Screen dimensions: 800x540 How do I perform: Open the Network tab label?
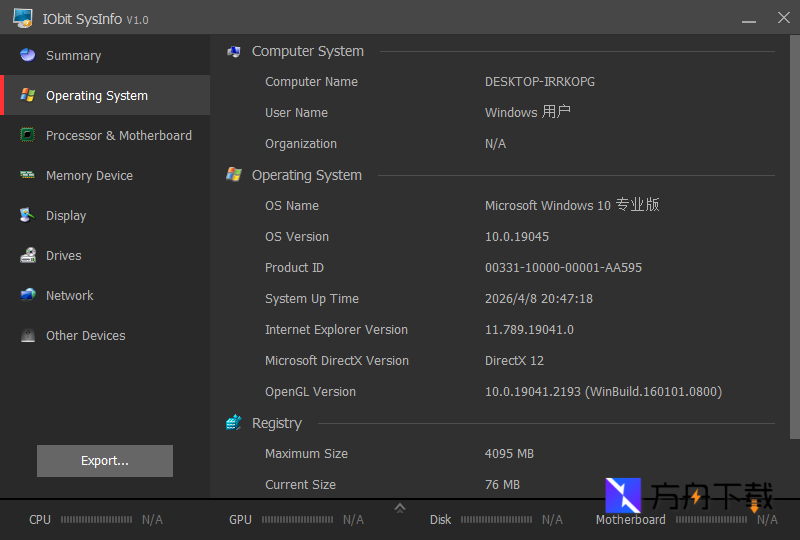point(70,296)
